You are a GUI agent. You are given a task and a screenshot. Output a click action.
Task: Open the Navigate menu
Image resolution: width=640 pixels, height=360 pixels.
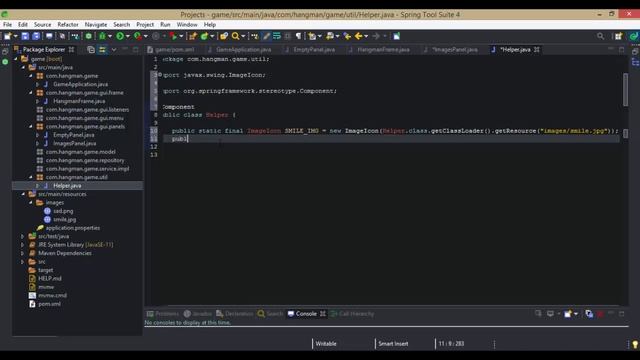[96, 24]
